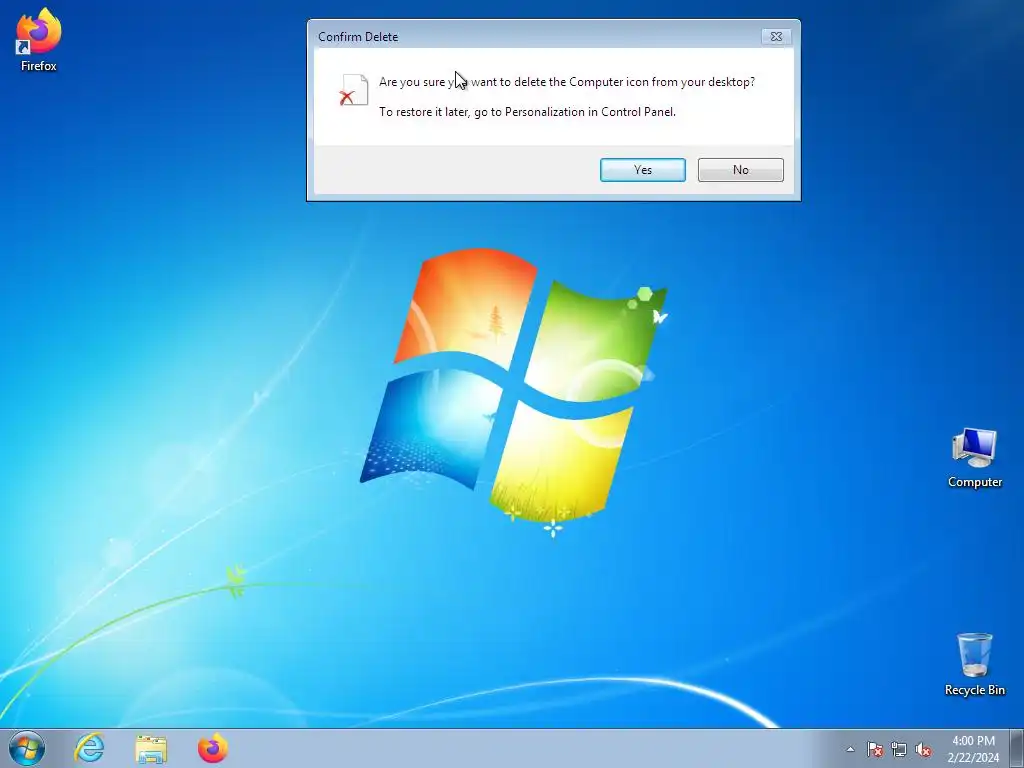Confirm deletion with the Yes button
Image resolution: width=1024 pixels, height=768 pixels.
[643, 170]
